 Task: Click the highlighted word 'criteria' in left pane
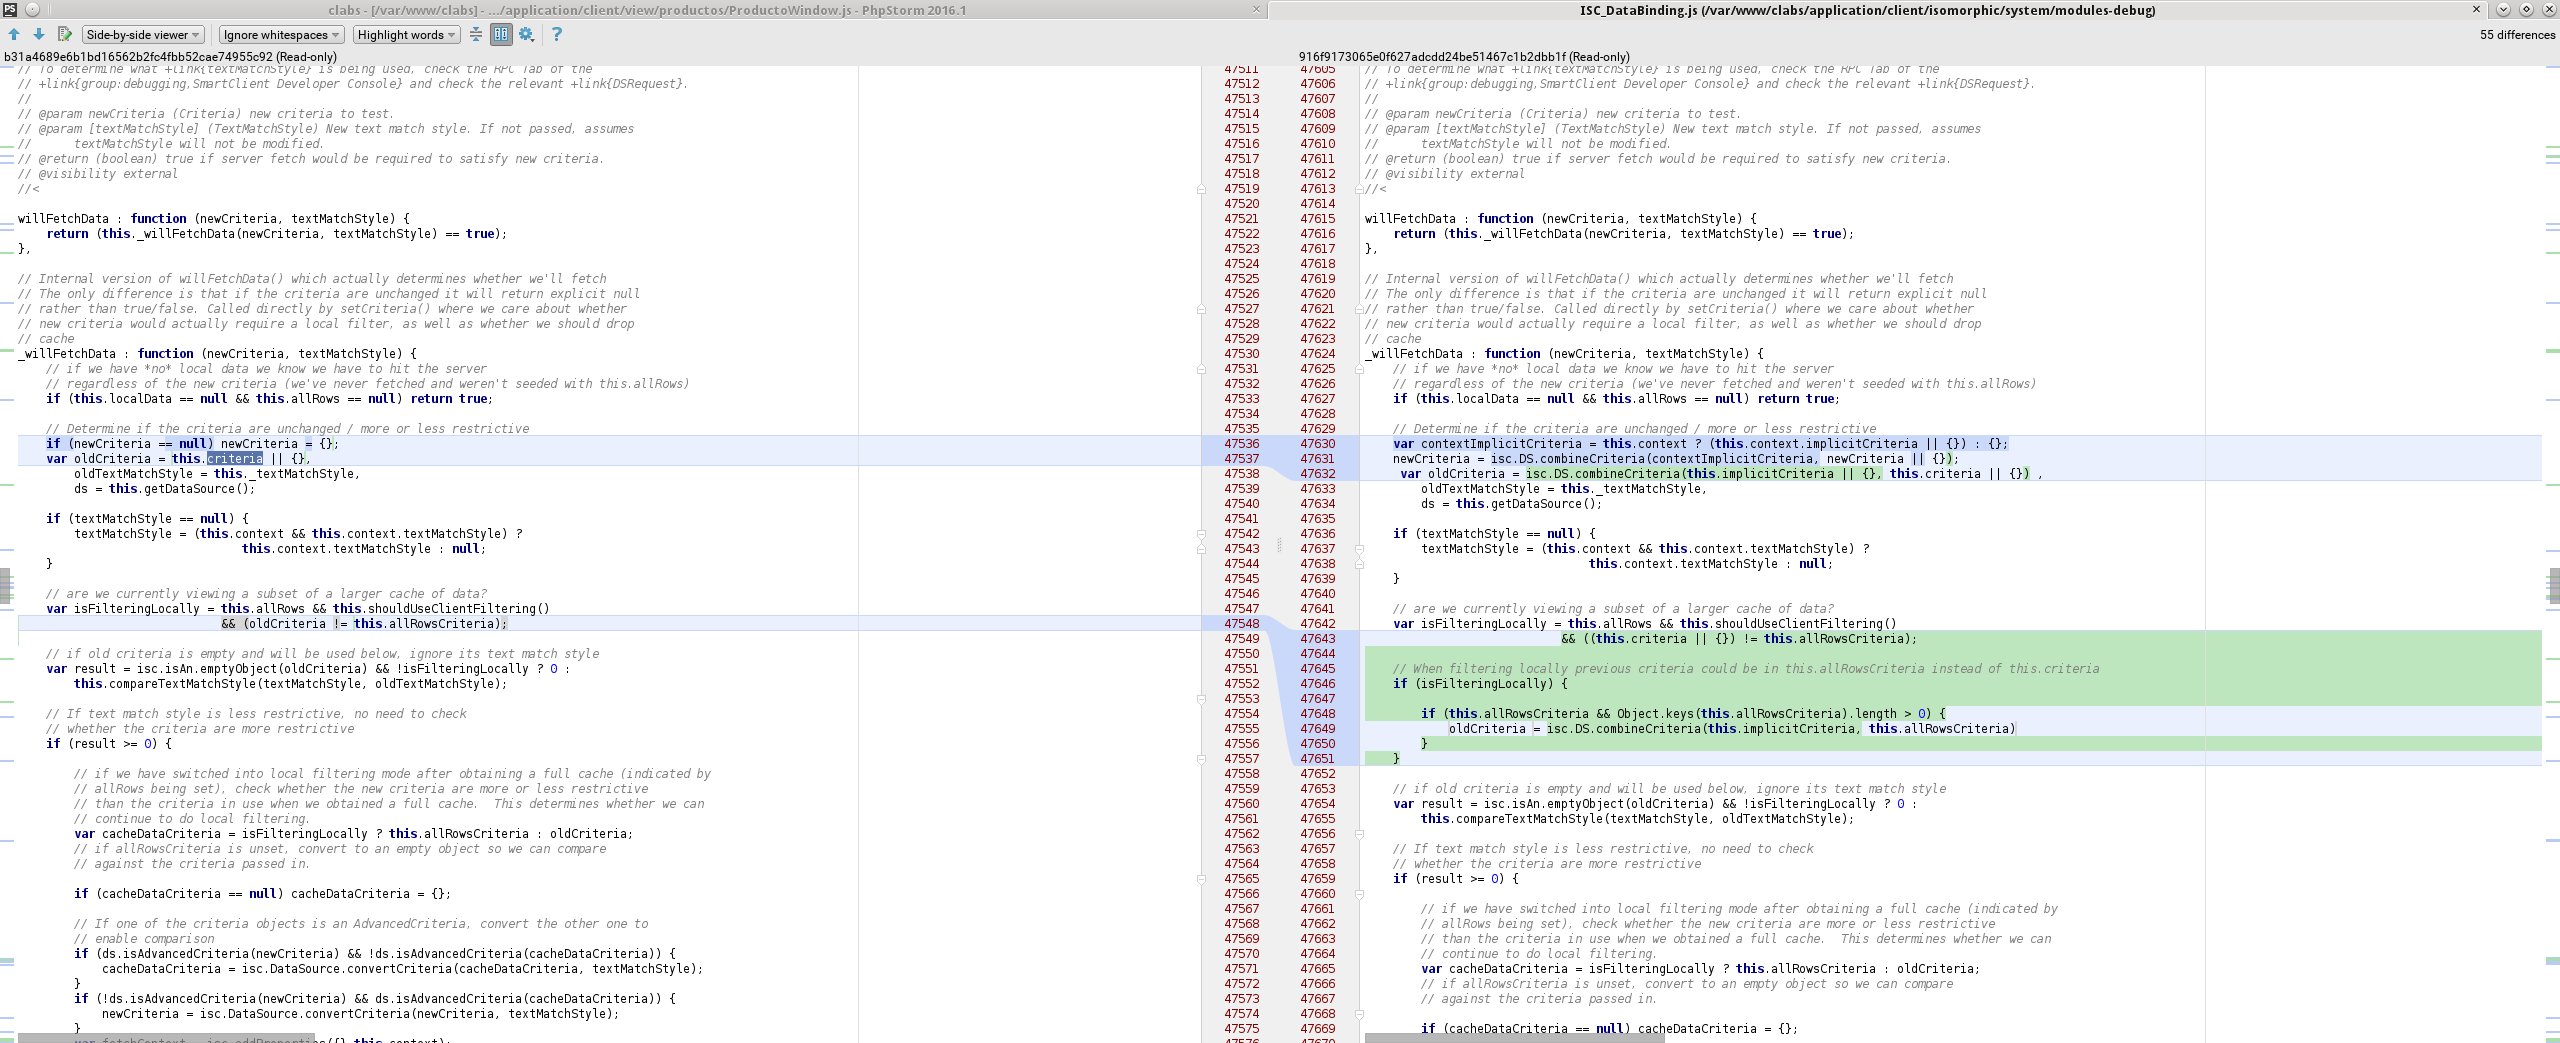tap(235, 459)
